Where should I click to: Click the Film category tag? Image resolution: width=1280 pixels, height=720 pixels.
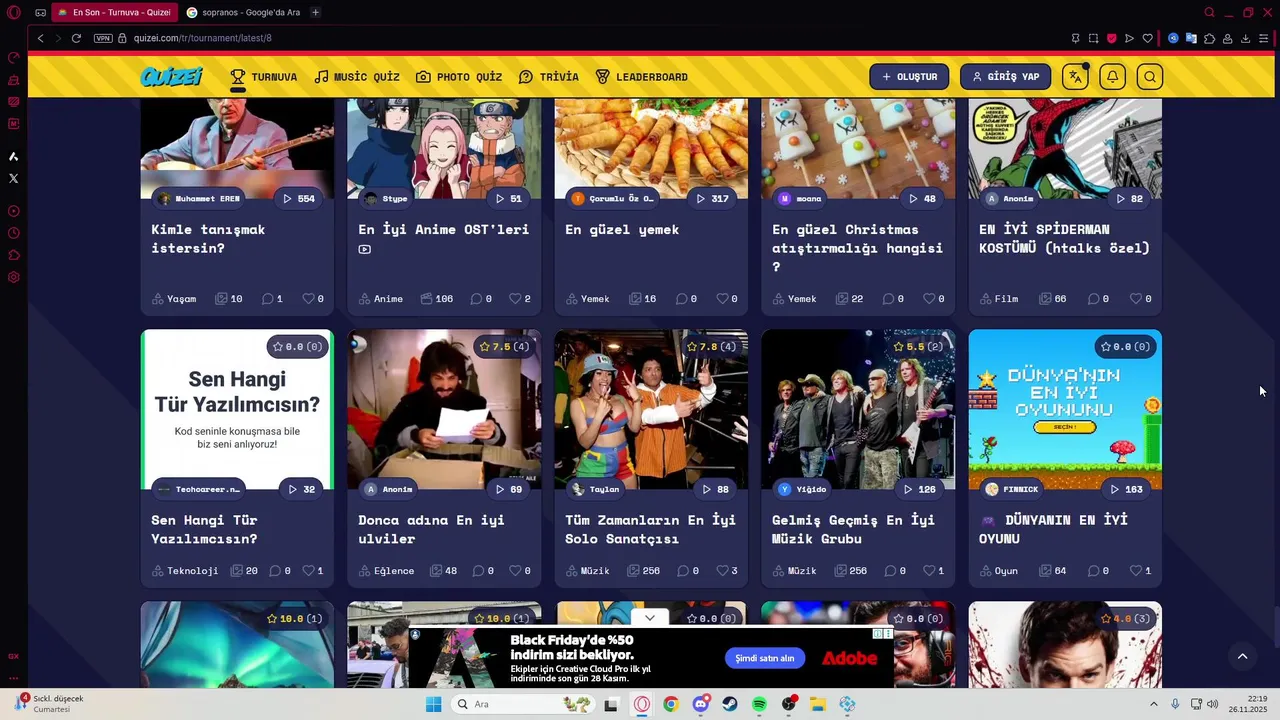(x=998, y=299)
